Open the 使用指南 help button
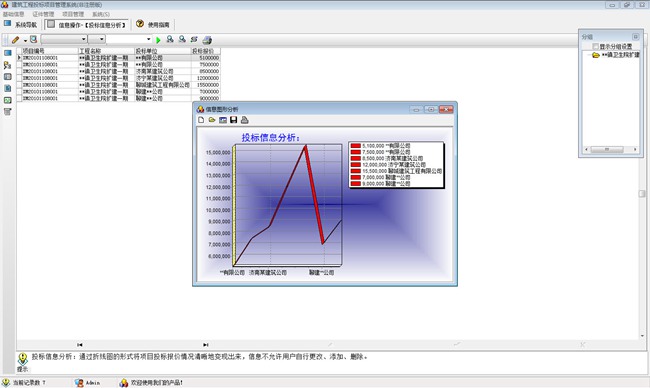This screenshot has height=388, width=650. click(x=153, y=24)
